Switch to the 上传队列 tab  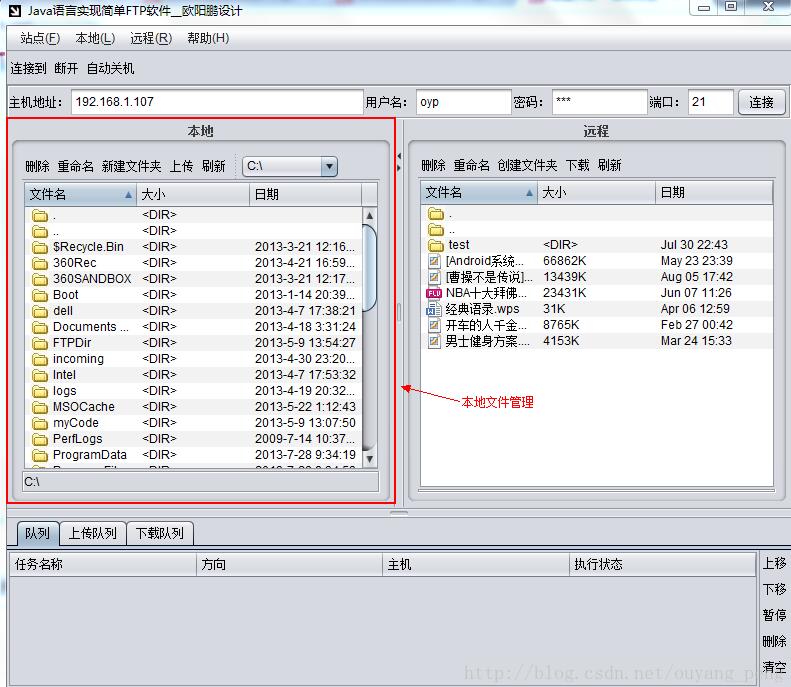click(x=93, y=533)
